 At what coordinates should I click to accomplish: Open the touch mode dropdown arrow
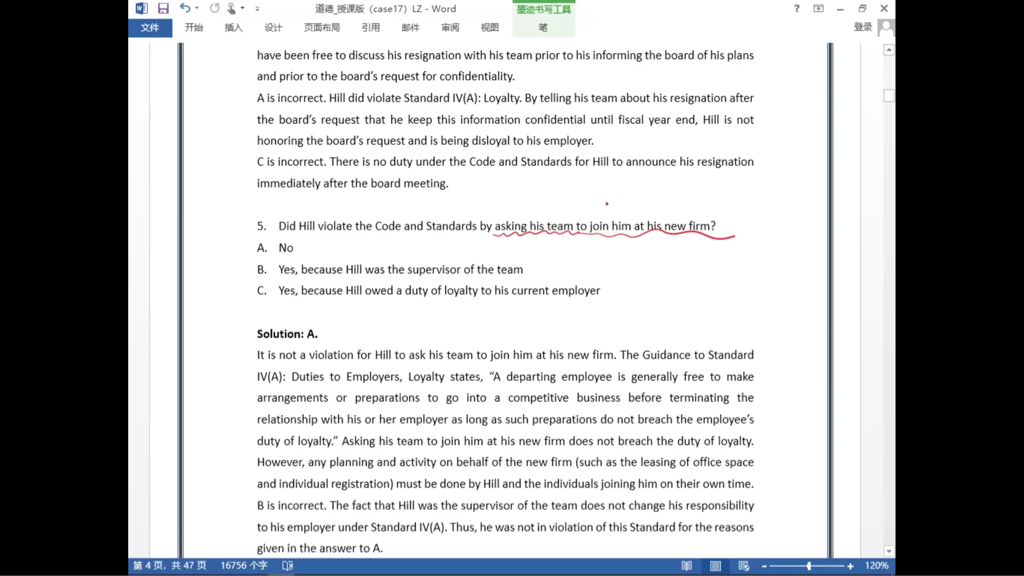pyautogui.click(x=242, y=8)
